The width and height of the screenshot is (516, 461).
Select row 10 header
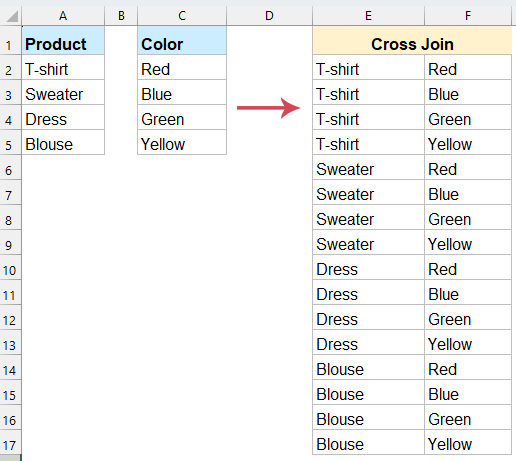[x=10, y=267]
